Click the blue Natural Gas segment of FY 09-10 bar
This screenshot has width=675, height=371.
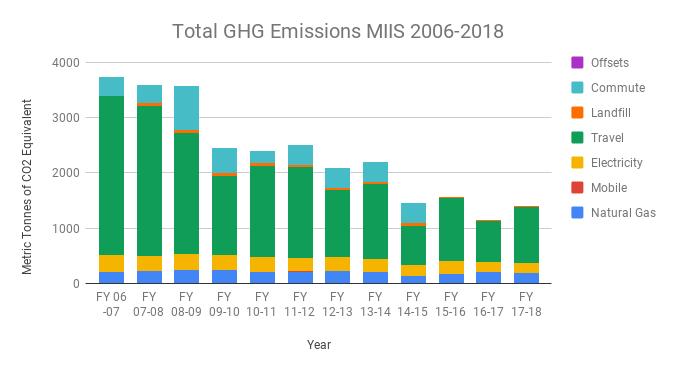pos(224,277)
